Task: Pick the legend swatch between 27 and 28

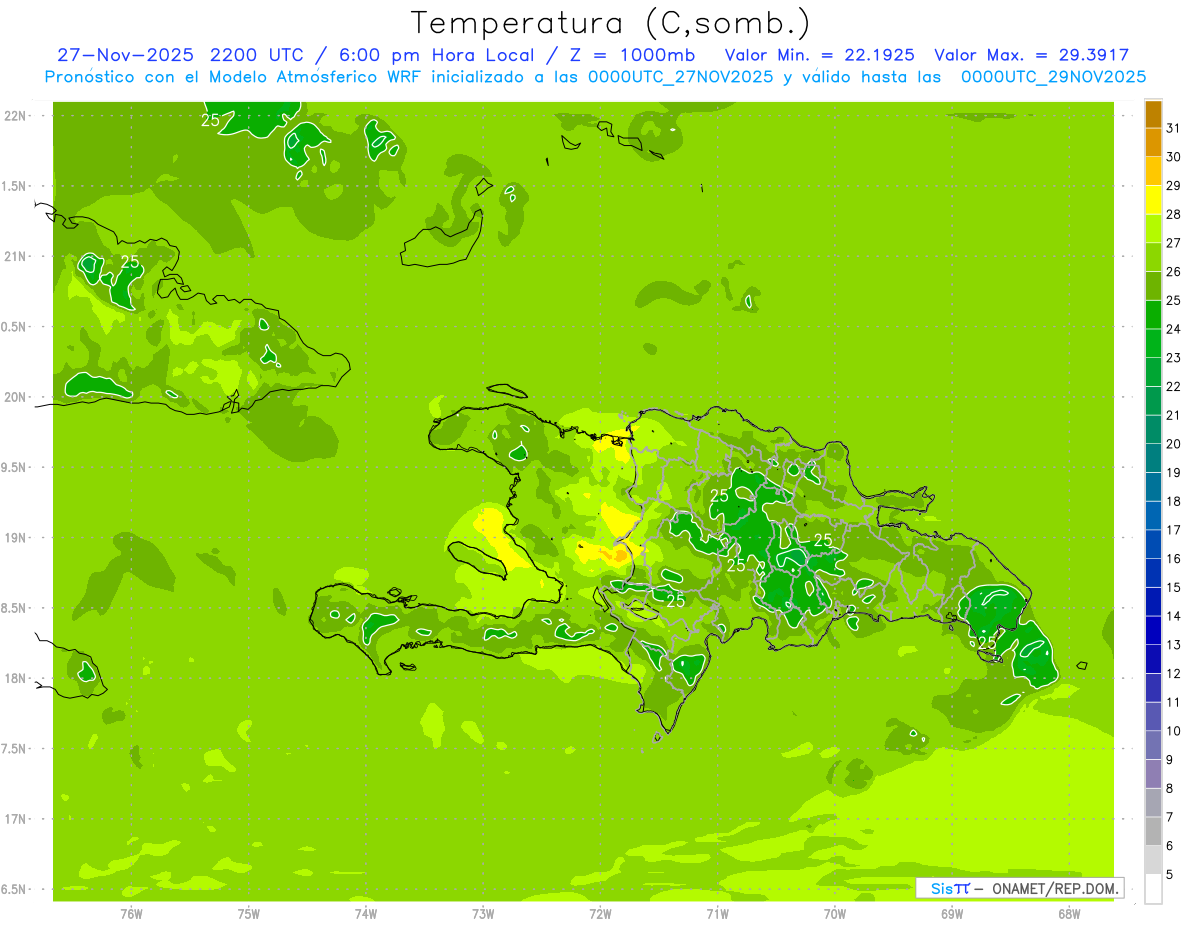Action: pos(1153,229)
